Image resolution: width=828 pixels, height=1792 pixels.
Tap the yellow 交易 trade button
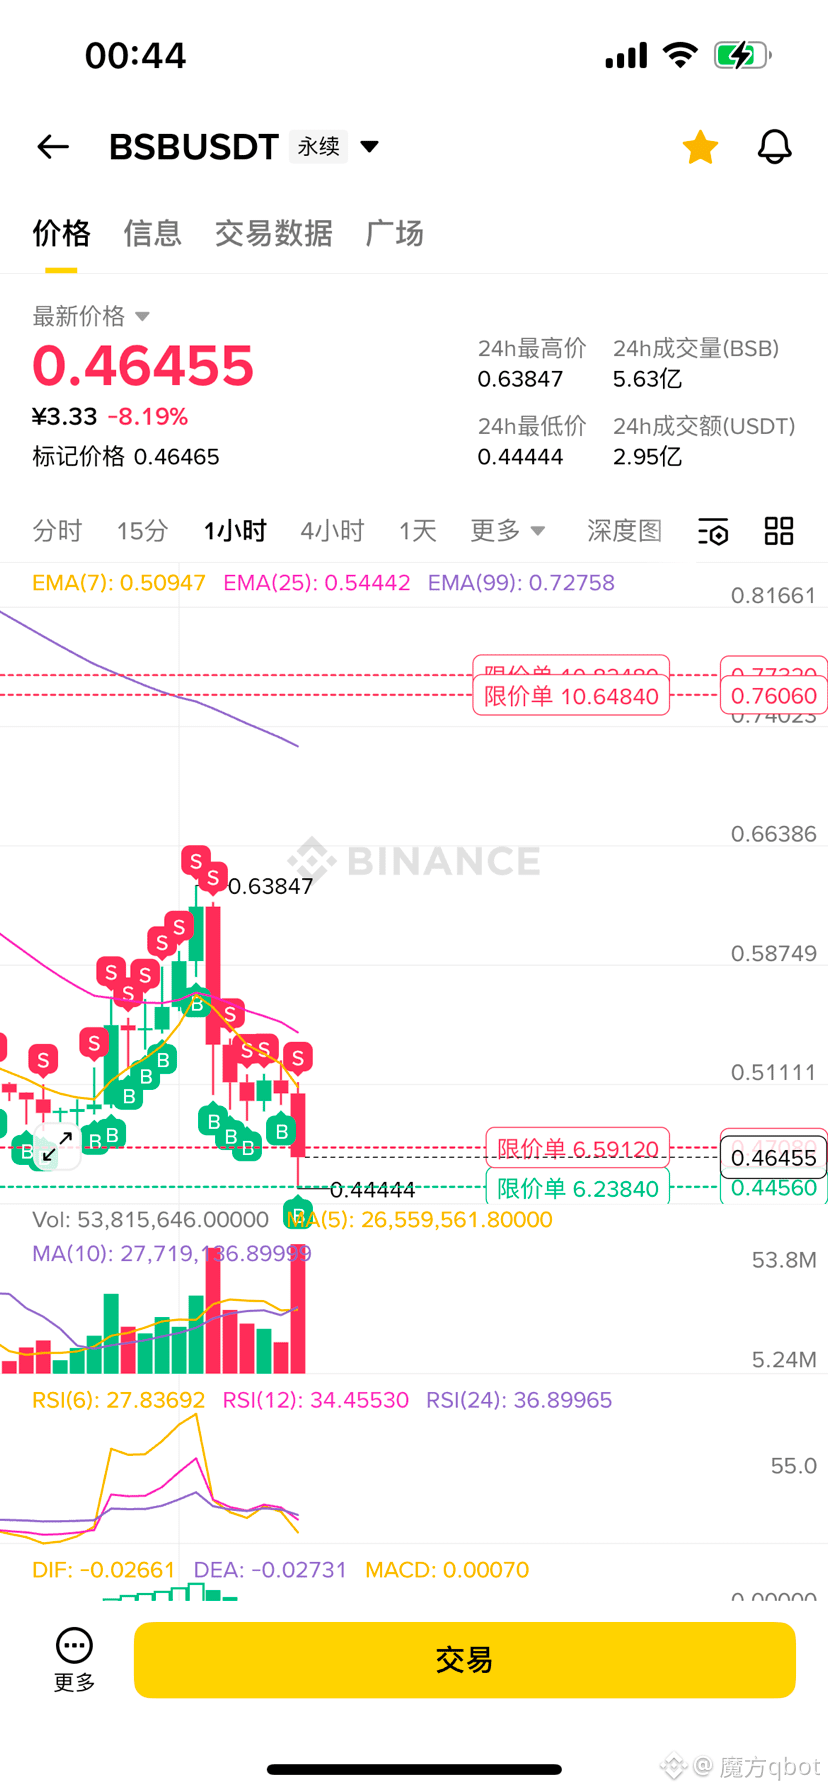coord(465,1660)
